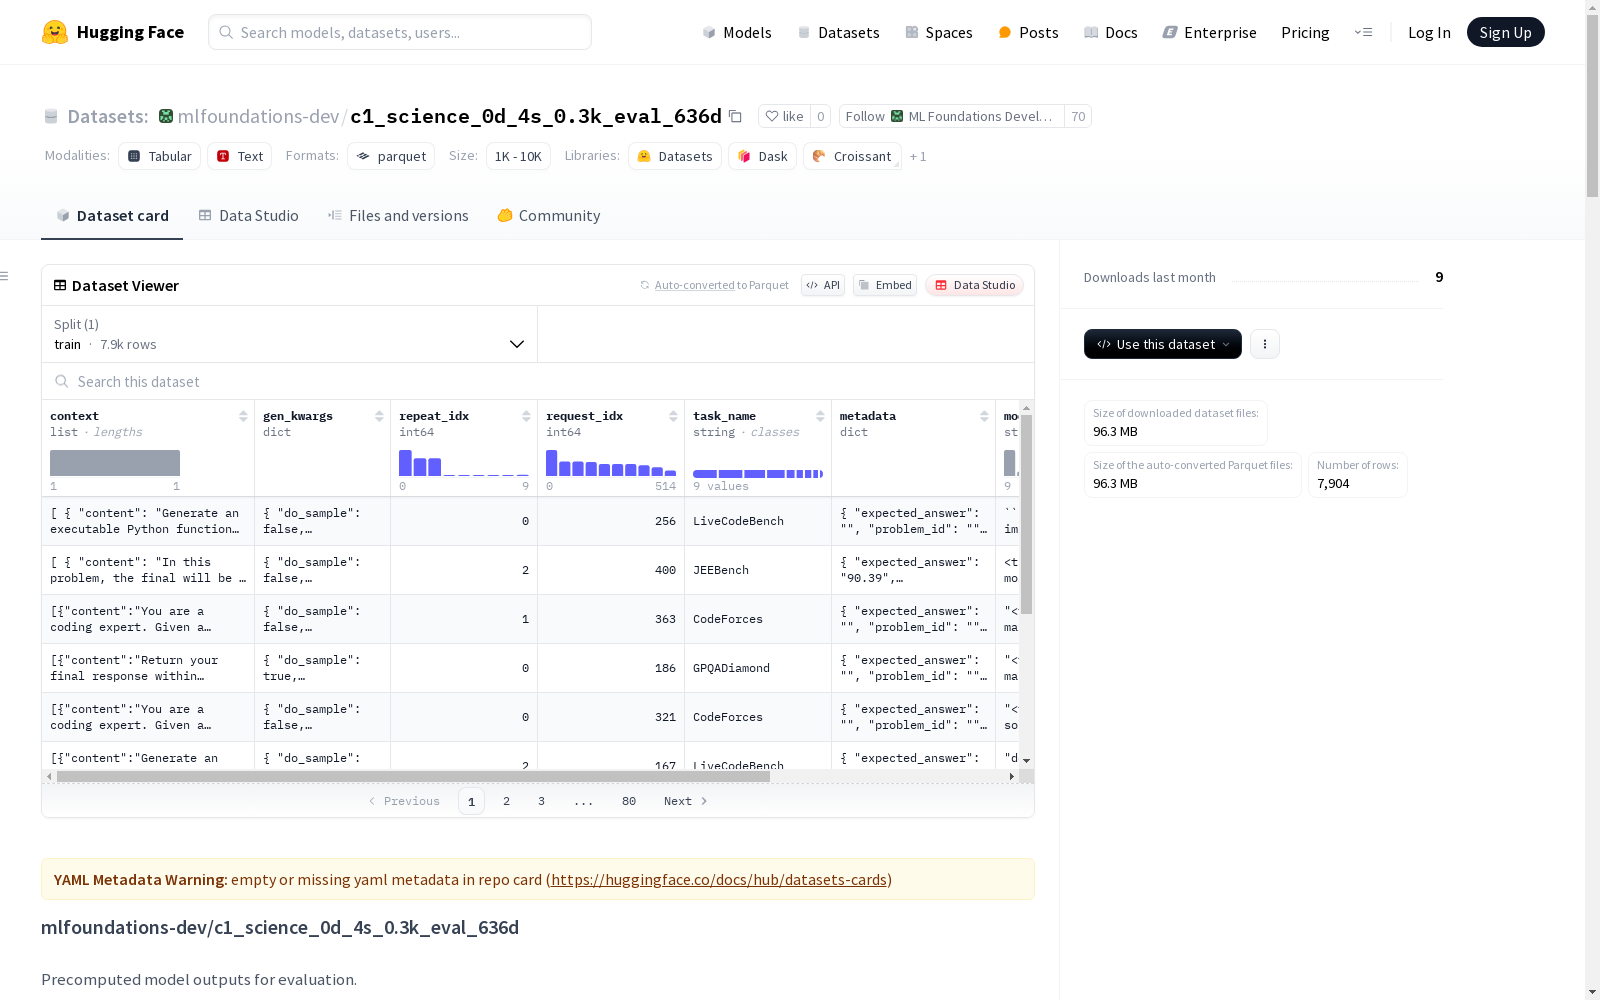The height and width of the screenshot is (1000, 1600).
Task: Go to page 80 of viewer
Action: tap(629, 801)
